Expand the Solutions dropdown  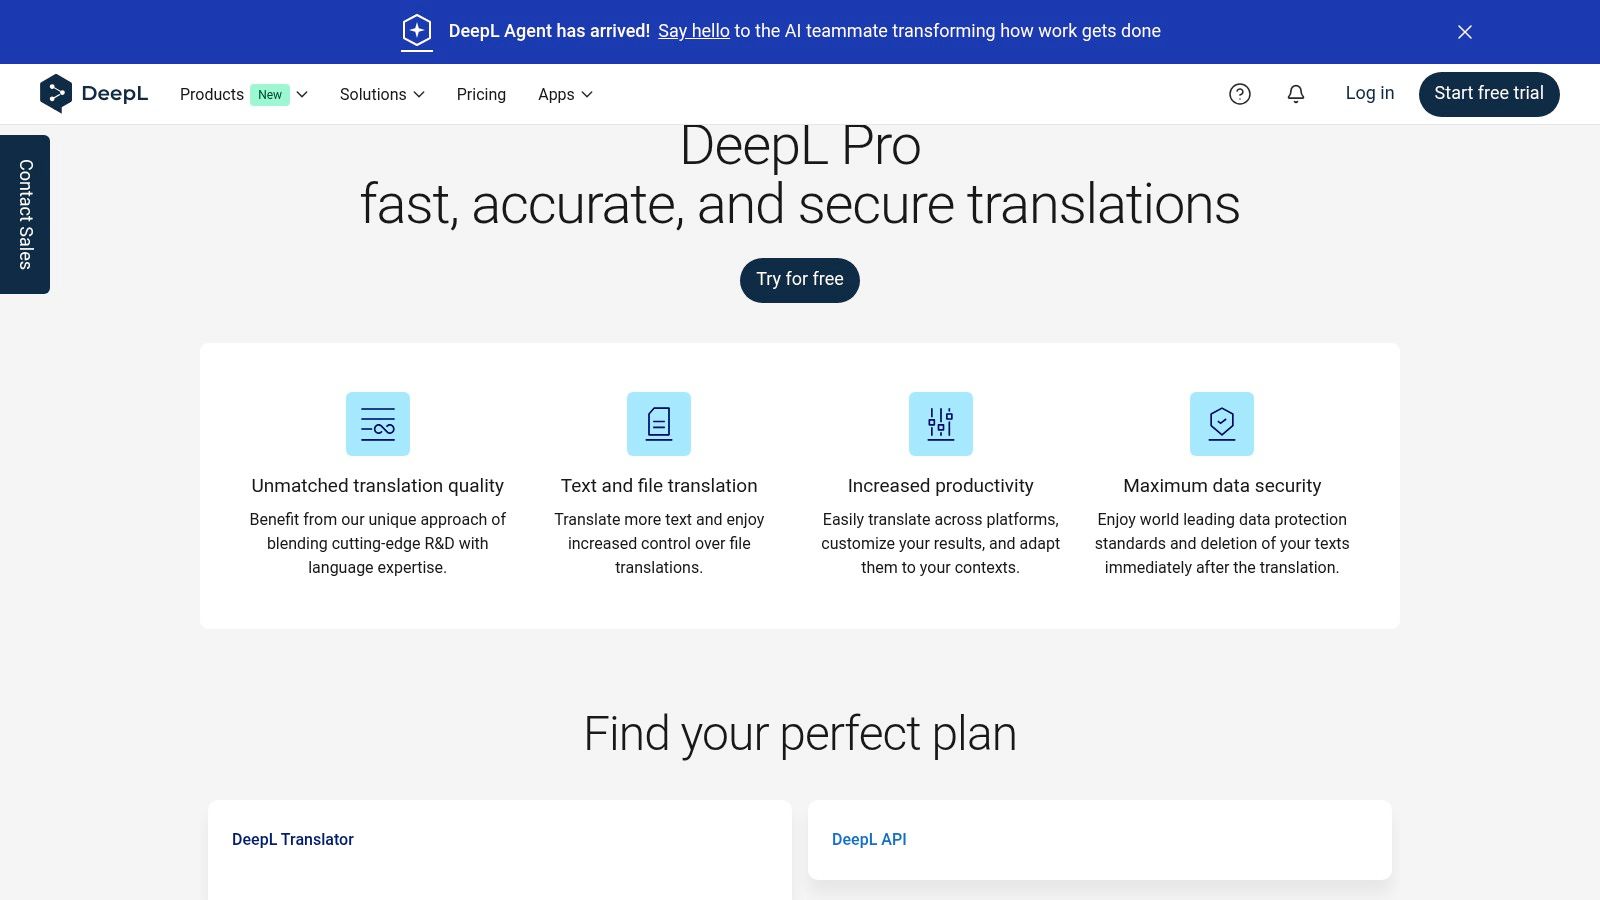click(382, 94)
